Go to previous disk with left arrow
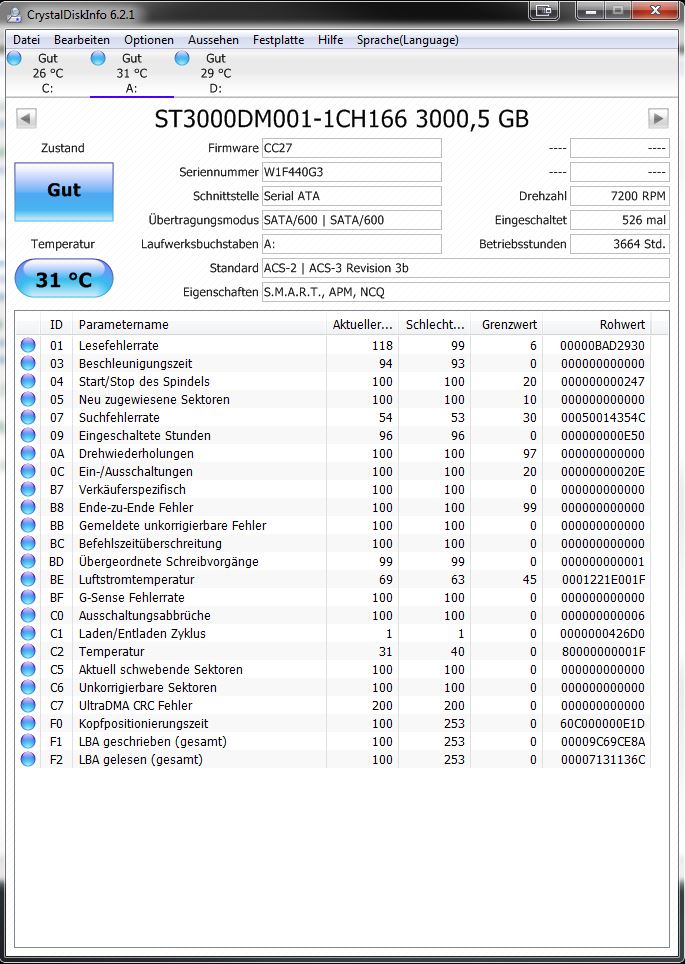The width and height of the screenshot is (685, 964). (x=26, y=118)
